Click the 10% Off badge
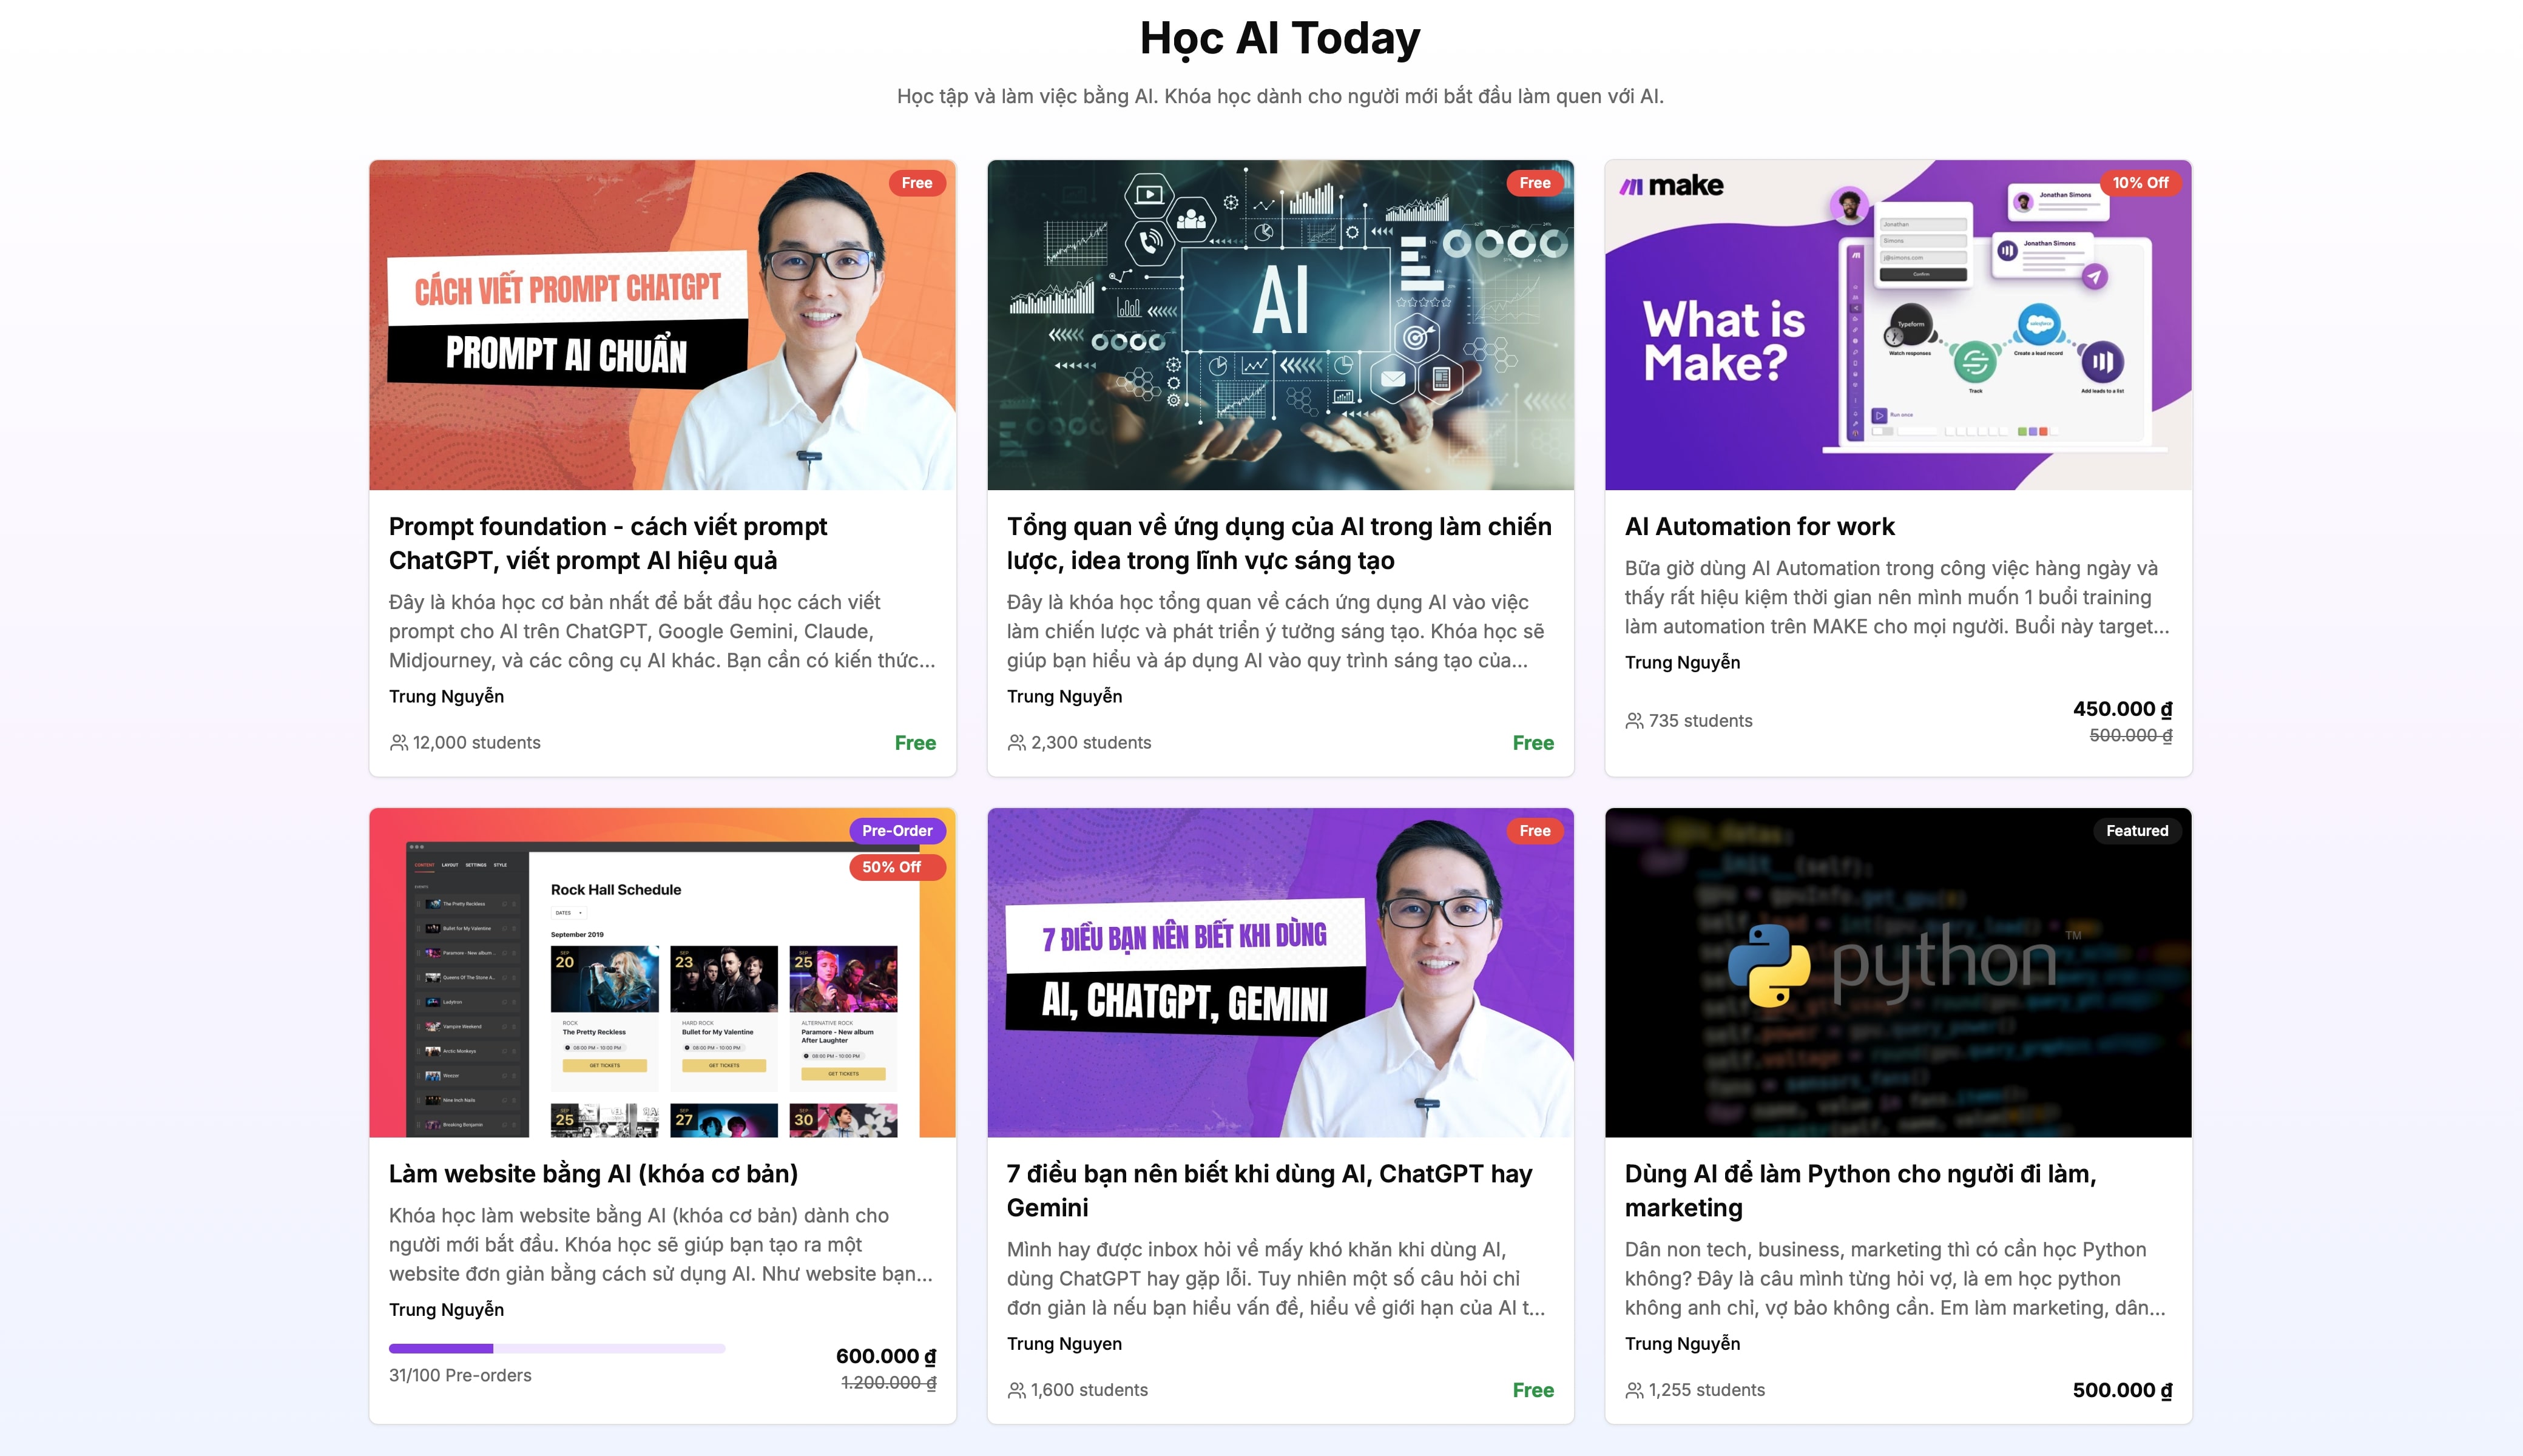 [2140, 183]
